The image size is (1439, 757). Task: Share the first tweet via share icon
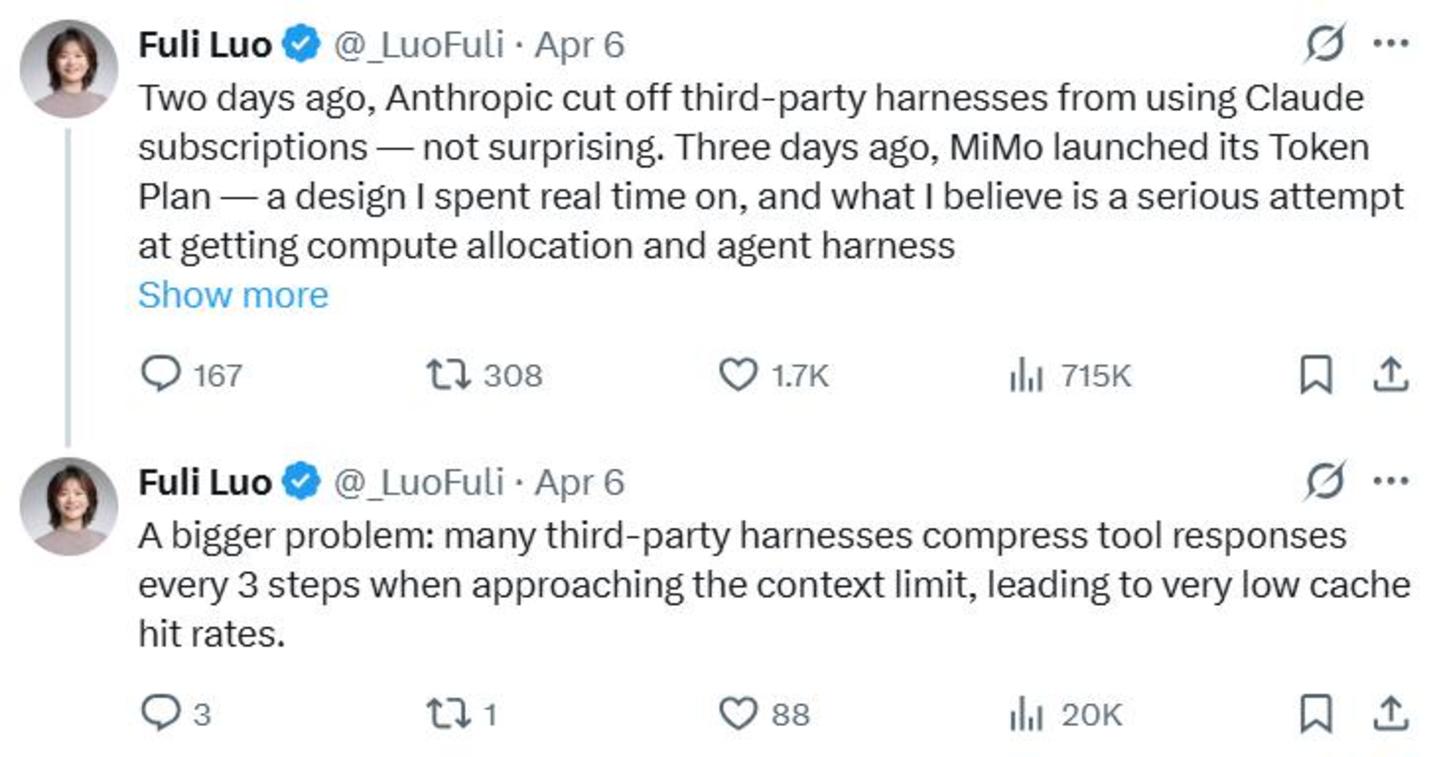(1390, 375)
